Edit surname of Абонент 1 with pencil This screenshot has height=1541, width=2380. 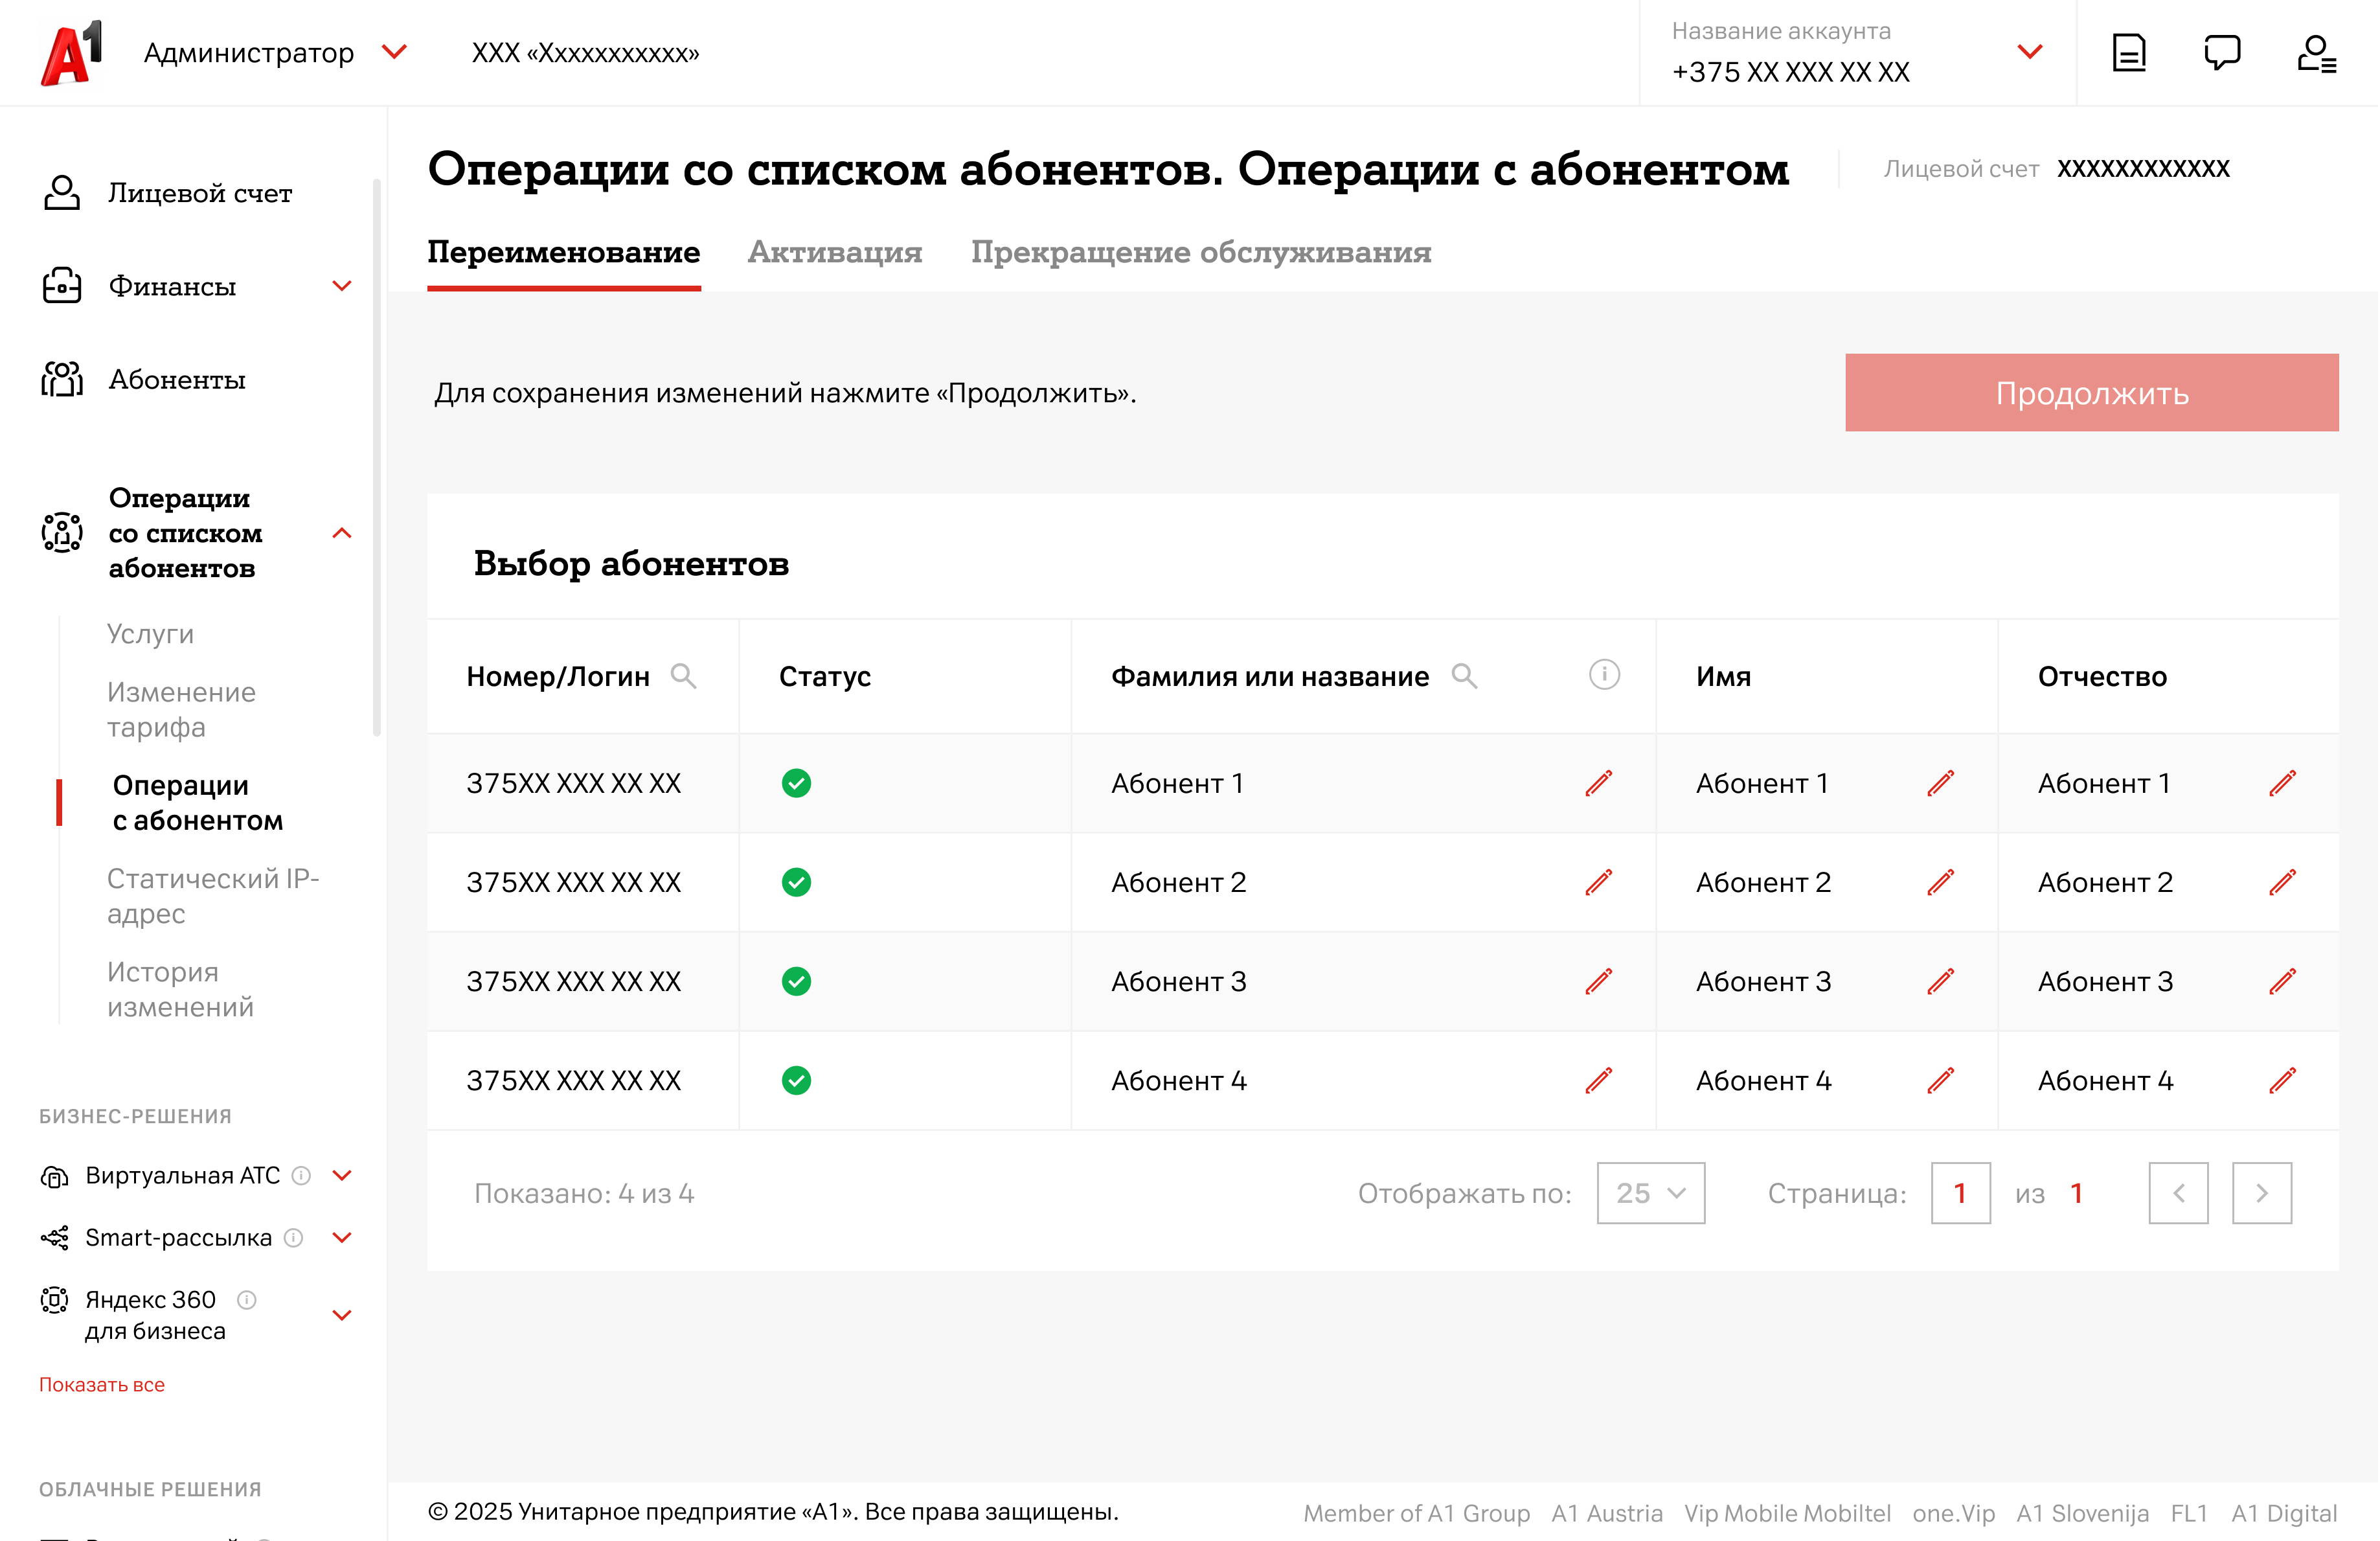pos(1598,783)
